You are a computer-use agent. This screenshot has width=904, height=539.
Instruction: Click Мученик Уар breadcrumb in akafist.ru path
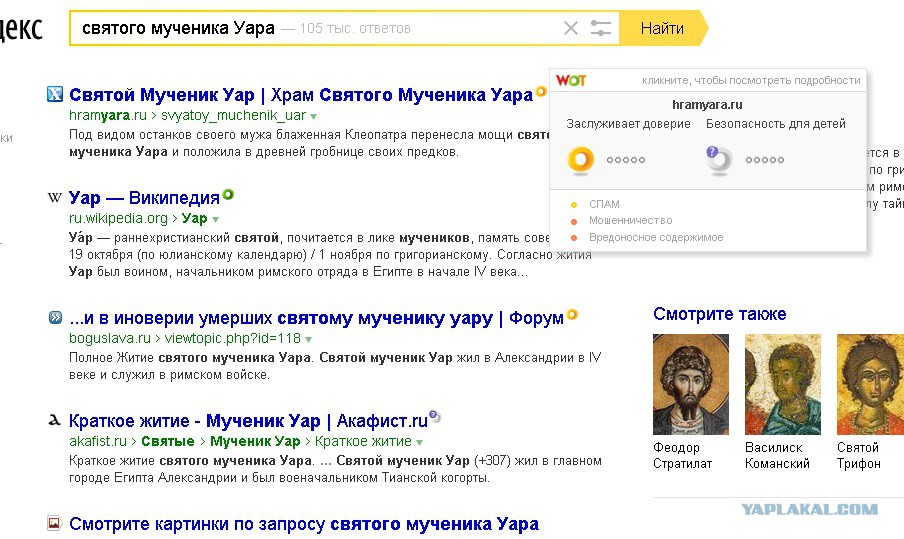pyautogui.click(x=255, y=441)
